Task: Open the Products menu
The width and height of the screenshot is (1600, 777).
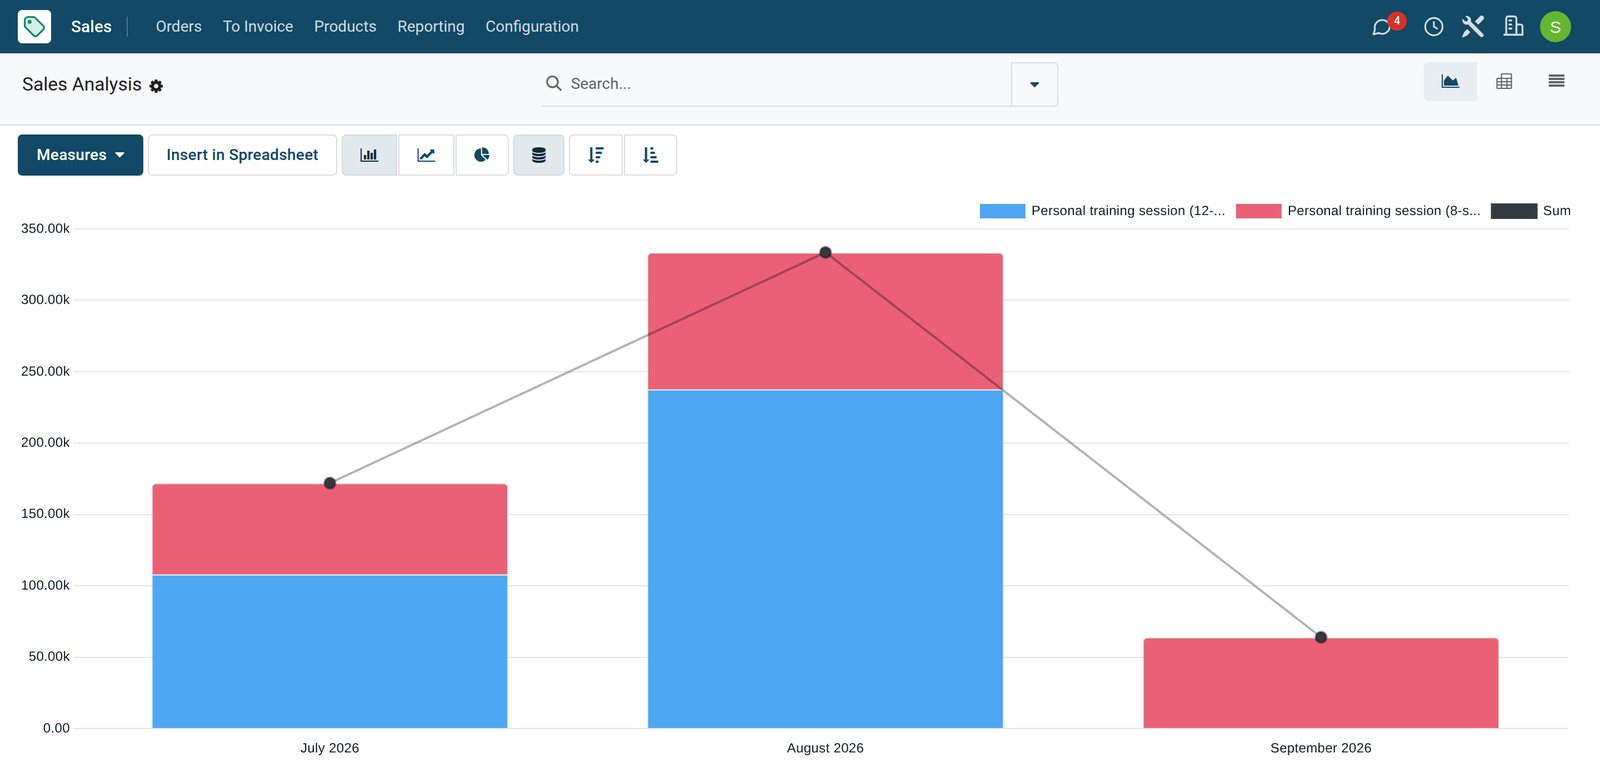Action: coord(345,27)
